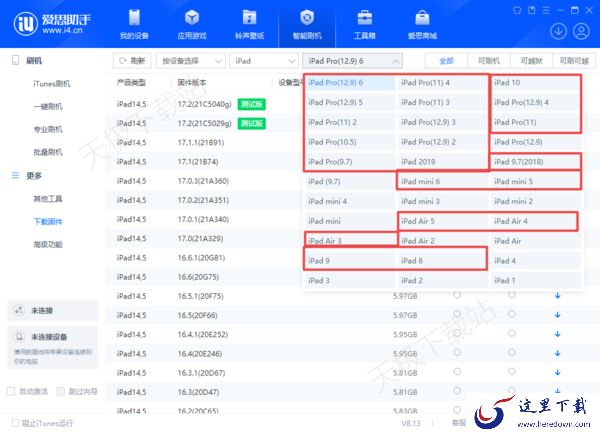Open the 按设备选择 dropdown
This screenshot has height=432, width=600.
(x=191, y=61)
